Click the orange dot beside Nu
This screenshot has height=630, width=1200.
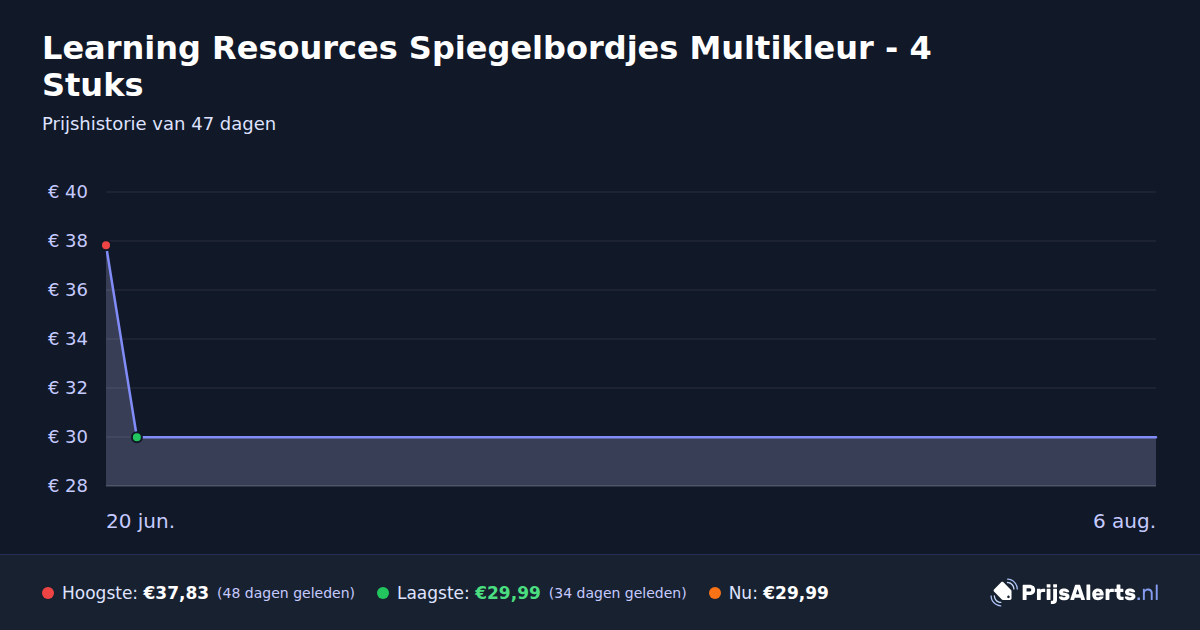tap(715, 593)
